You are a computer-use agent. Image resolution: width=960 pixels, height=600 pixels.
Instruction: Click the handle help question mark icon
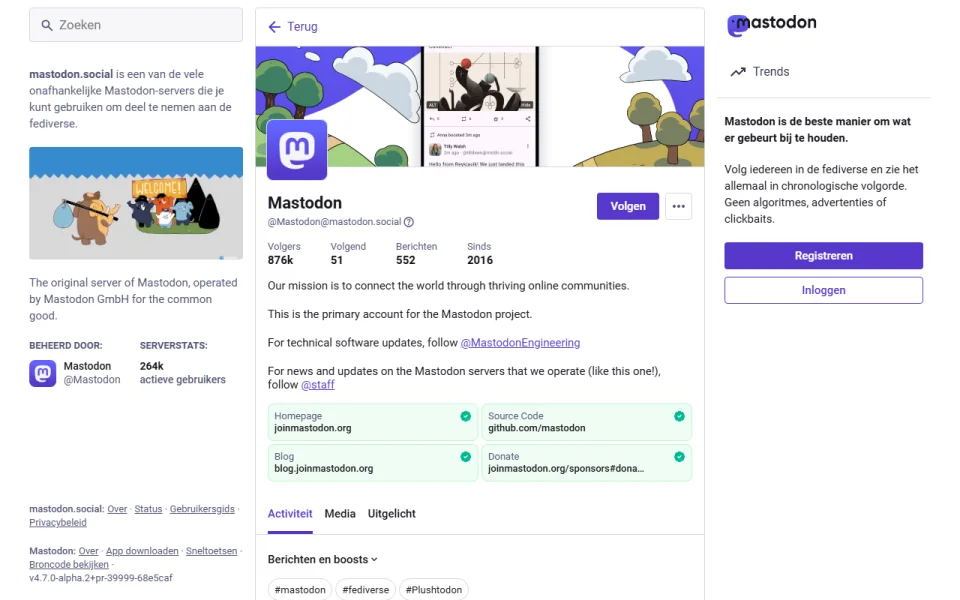pos(408,222)
